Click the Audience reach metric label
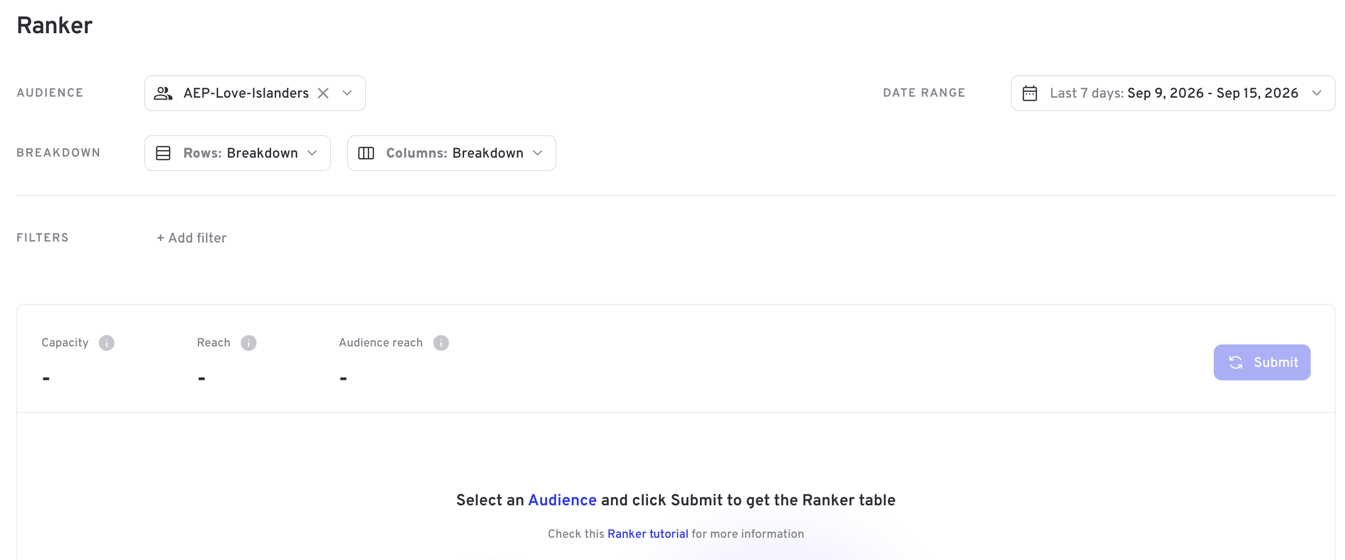Screen dimensions: 1345x560 click(x=381, y=343)
